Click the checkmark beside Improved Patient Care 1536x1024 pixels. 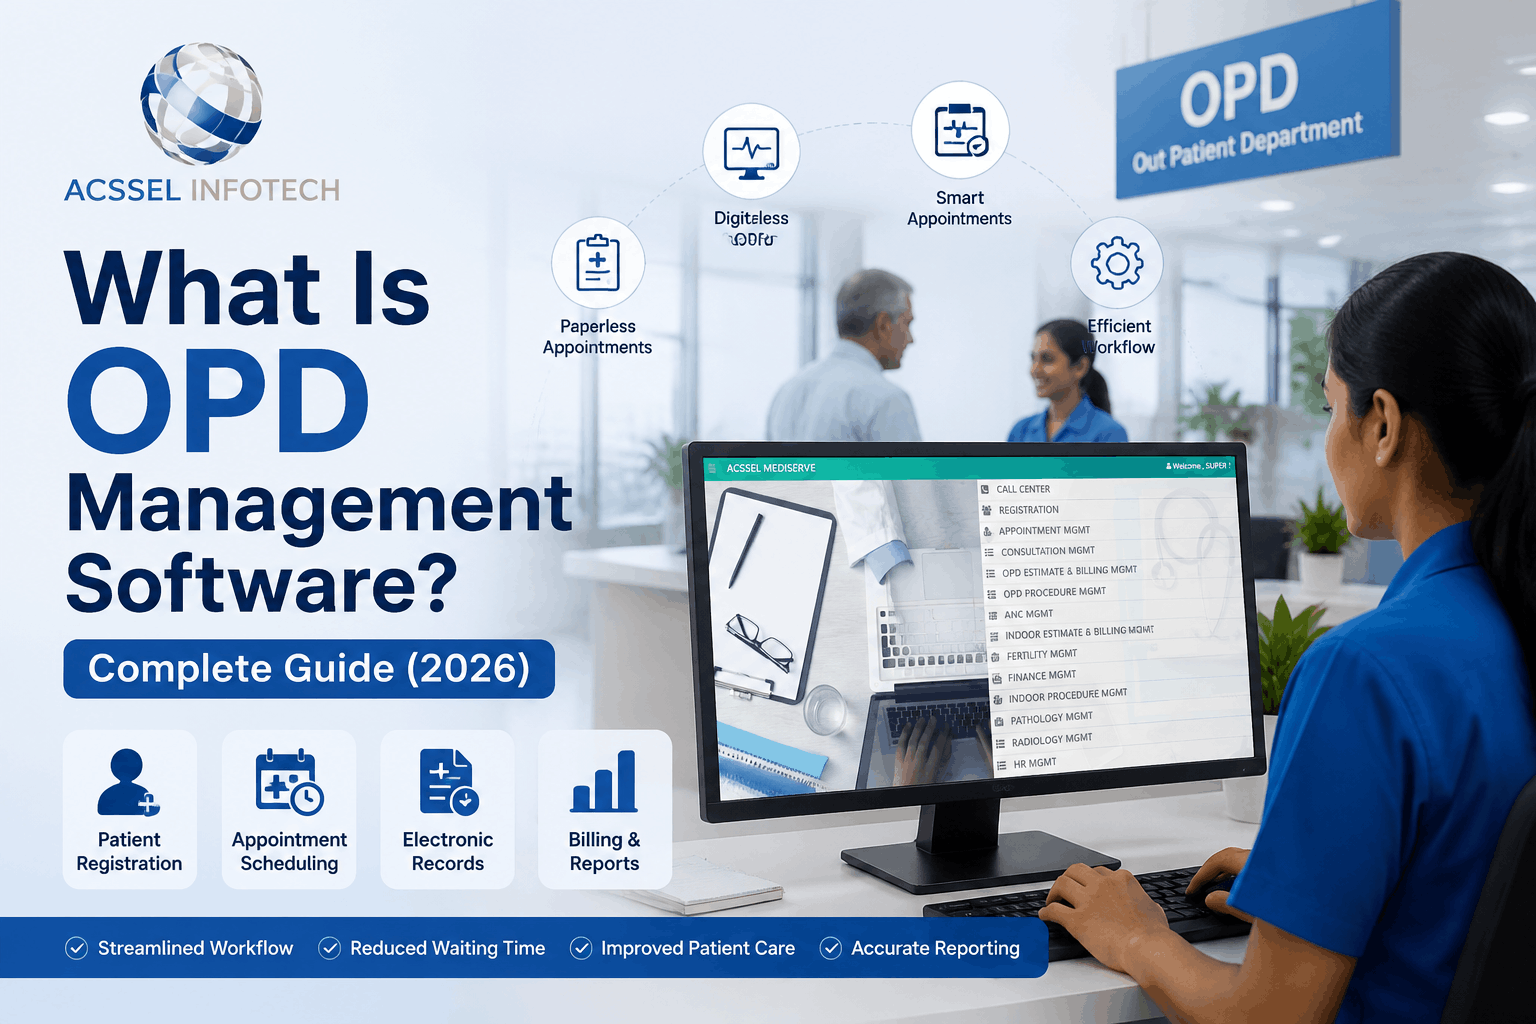pyautogui.click(x=581, y=948)
